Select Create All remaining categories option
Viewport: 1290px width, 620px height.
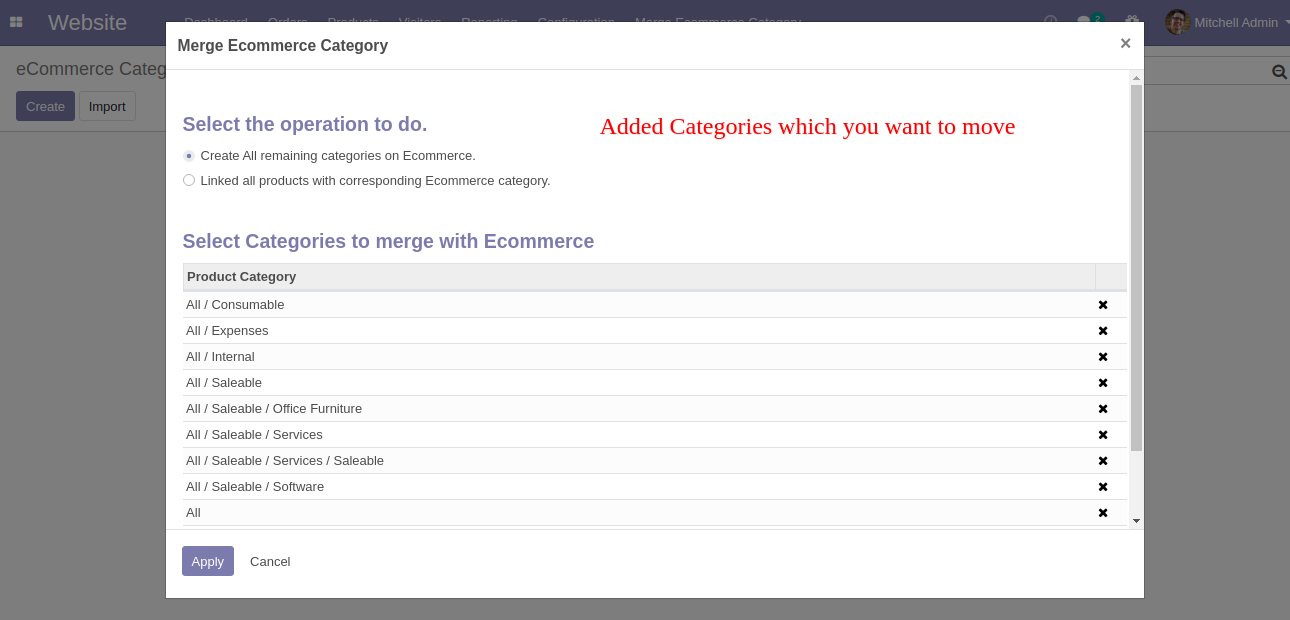click(x=189, y=156)
